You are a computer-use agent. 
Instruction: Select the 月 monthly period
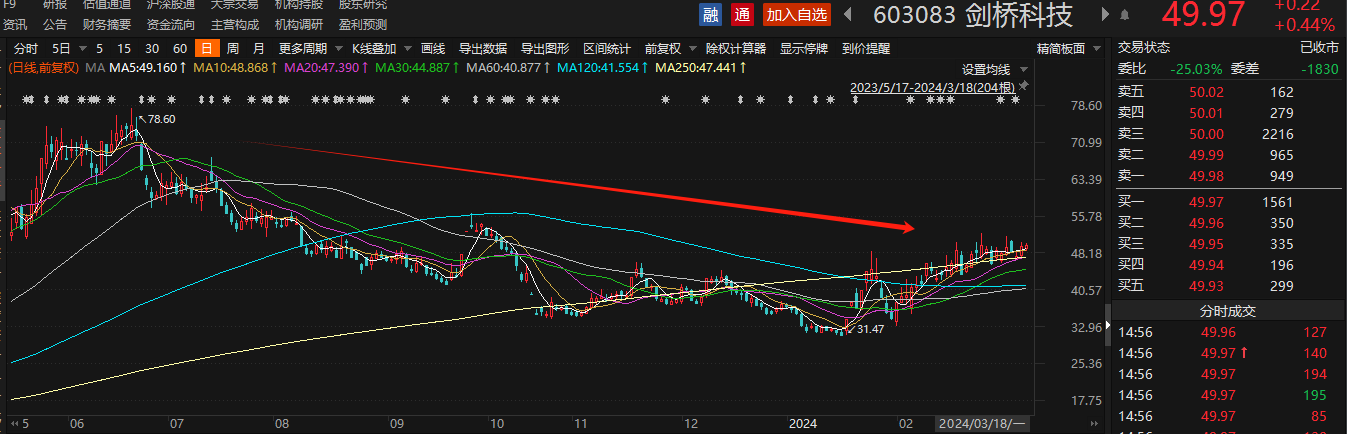259,49
